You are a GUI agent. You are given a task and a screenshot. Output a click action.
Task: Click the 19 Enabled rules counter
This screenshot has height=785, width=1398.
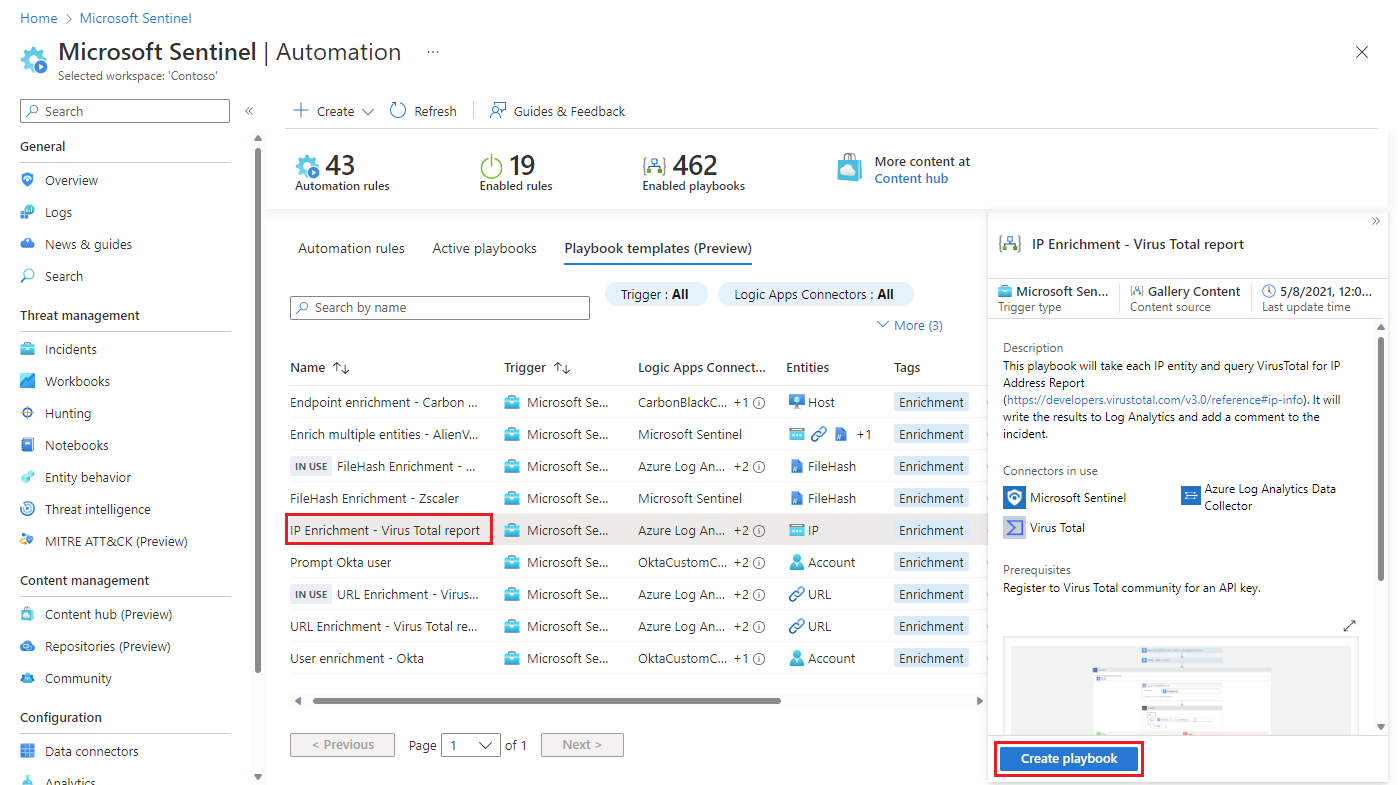coord(516,172)
